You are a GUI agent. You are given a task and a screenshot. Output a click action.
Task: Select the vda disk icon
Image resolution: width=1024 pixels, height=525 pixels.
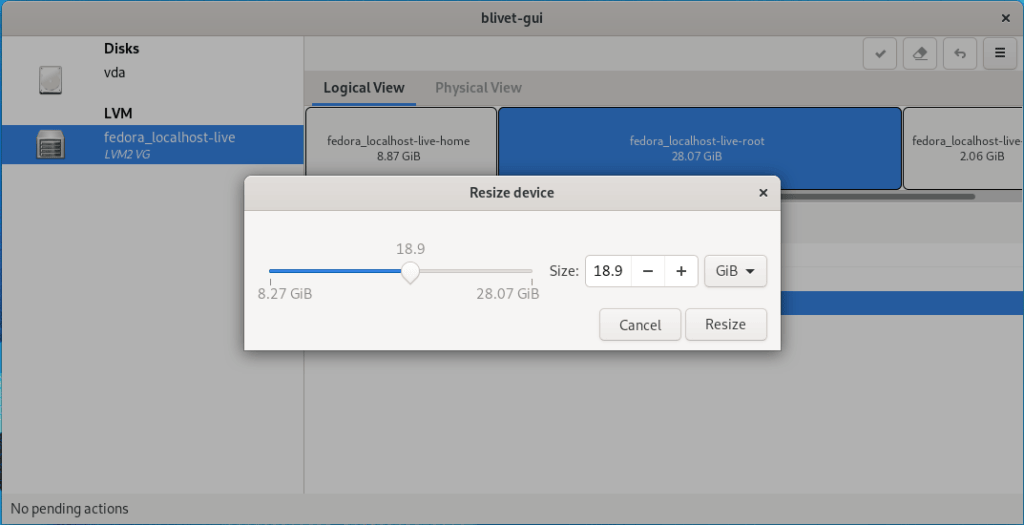pyautogui.click(x=50, y=80)
